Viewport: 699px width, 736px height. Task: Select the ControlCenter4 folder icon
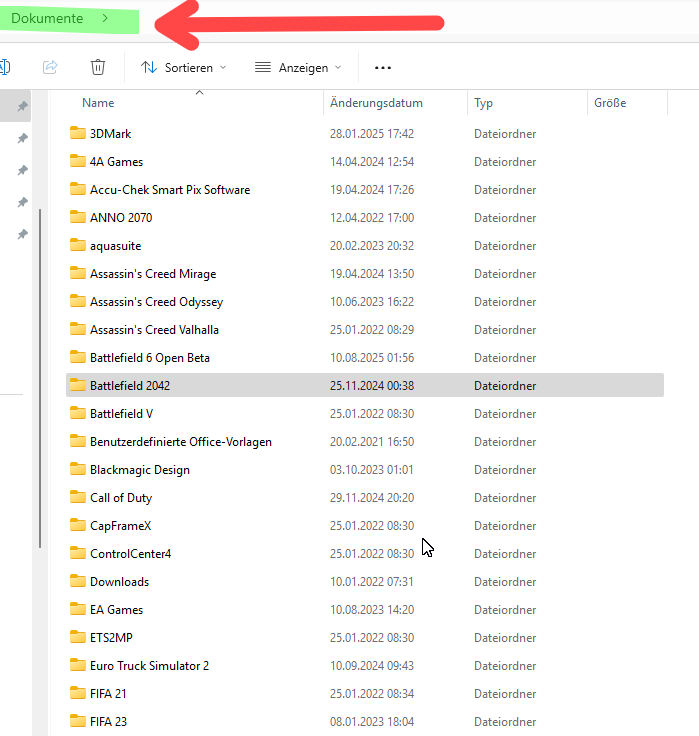pyautogui.click(x=78, y=553)
